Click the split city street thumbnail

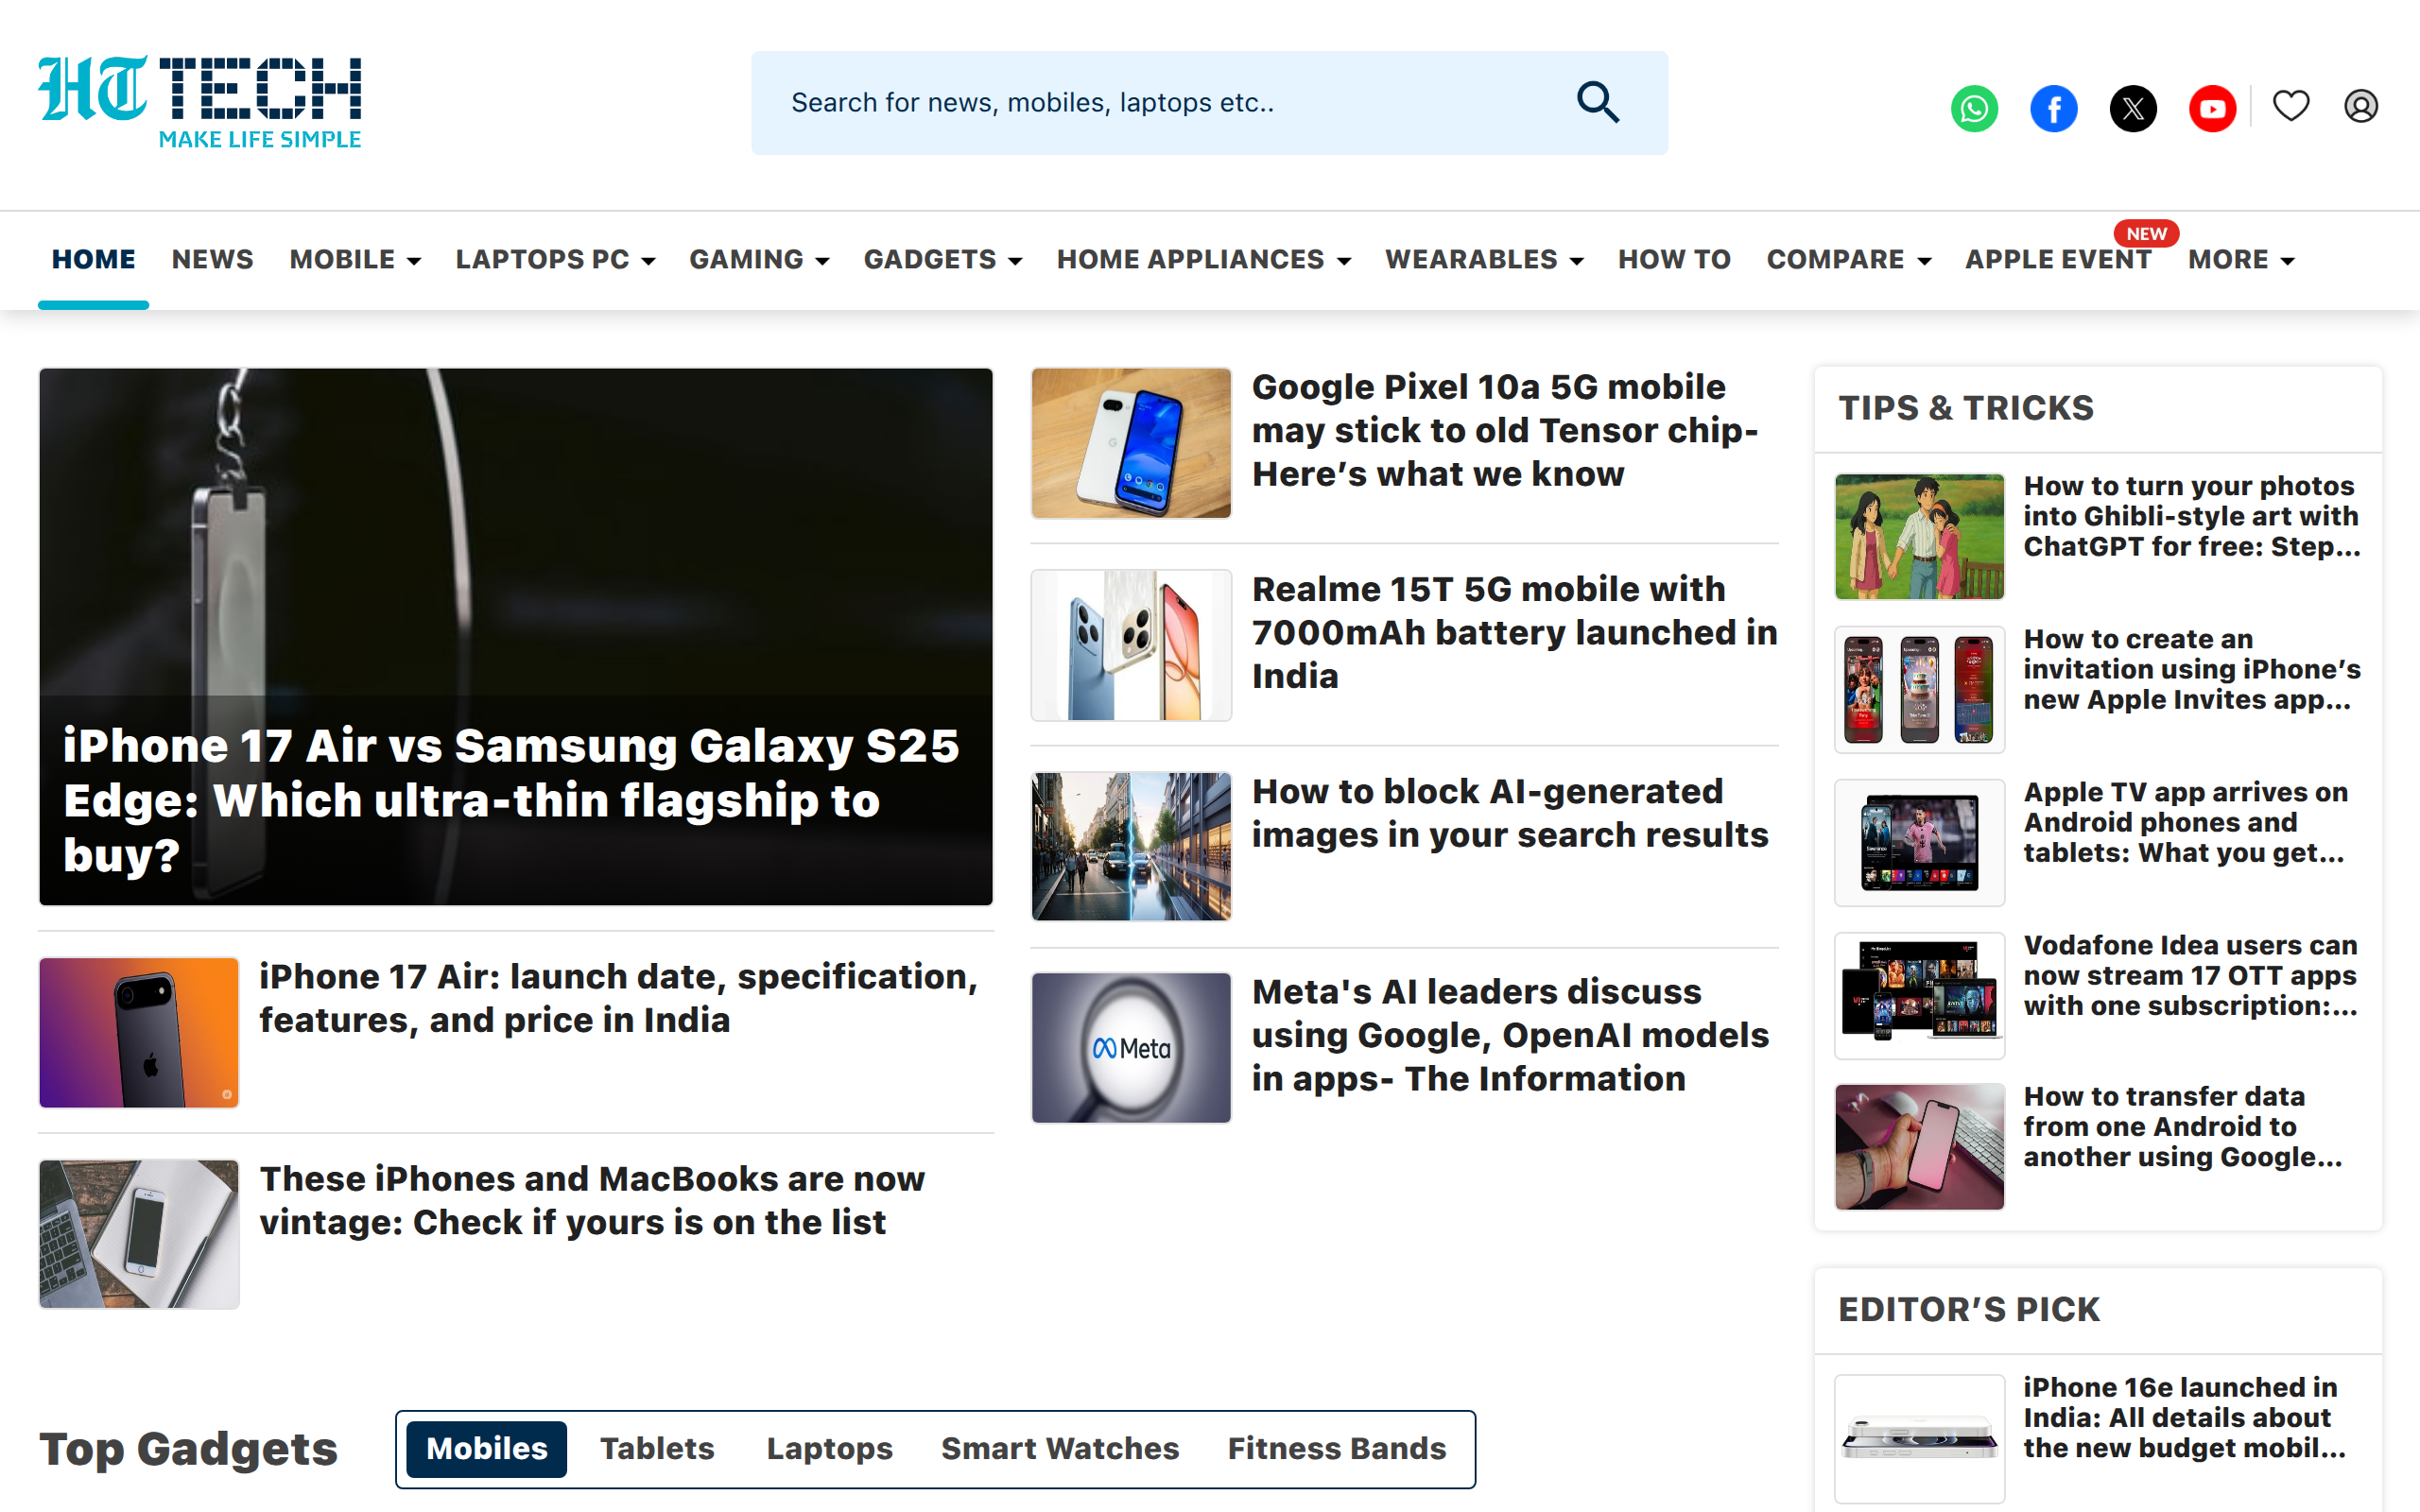tap(1131, 846)
